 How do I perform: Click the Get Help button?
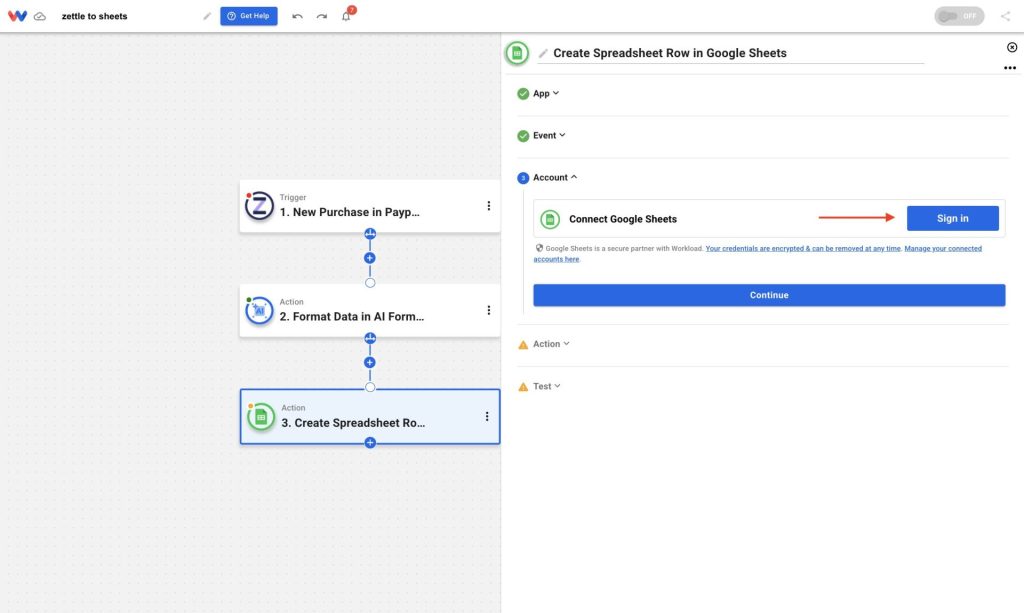coord(249,16)
